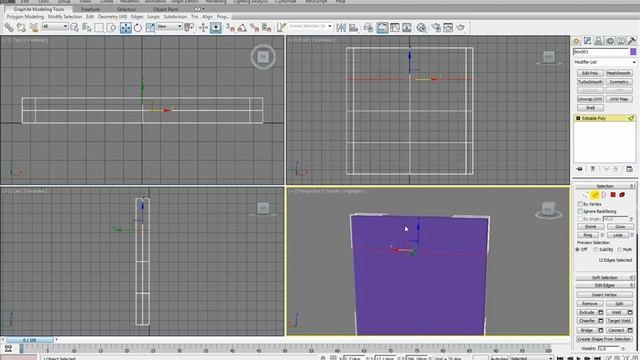
Task: Open the Modifier List dropdown
Action: (x=605, y=62)
